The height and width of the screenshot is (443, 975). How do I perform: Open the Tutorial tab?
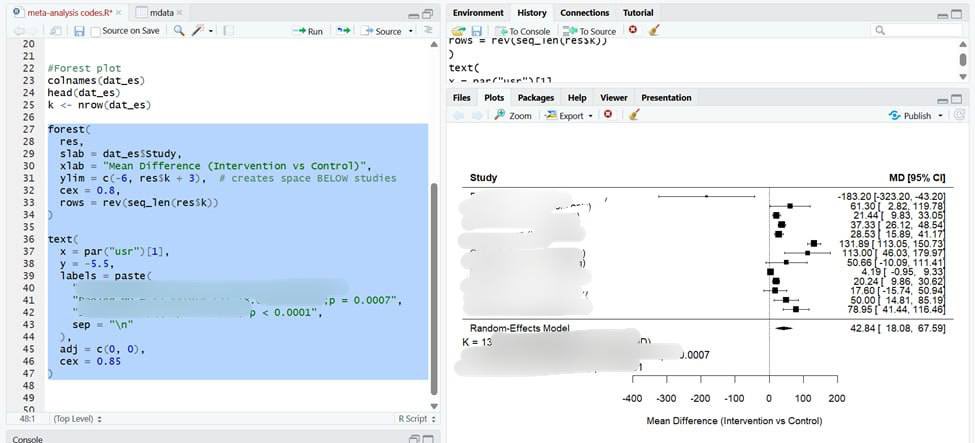click(x=638, y=12)
